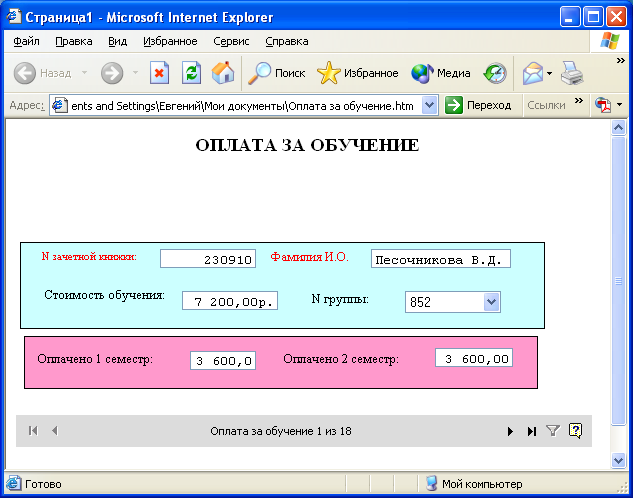Viewport: 633px width, 498px height.
Task: Click the Фамилия И.О. red label
Action: click(x=310, y=257)
